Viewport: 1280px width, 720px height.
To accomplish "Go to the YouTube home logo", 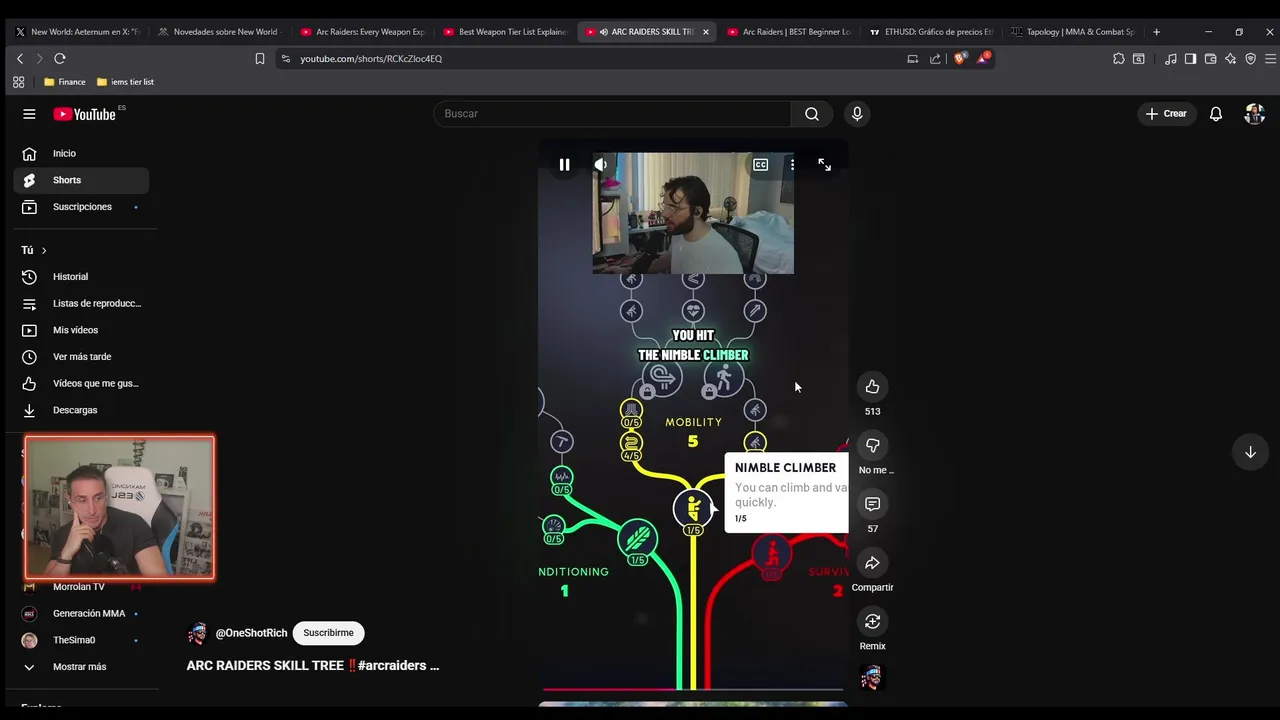I will (85, 114).
